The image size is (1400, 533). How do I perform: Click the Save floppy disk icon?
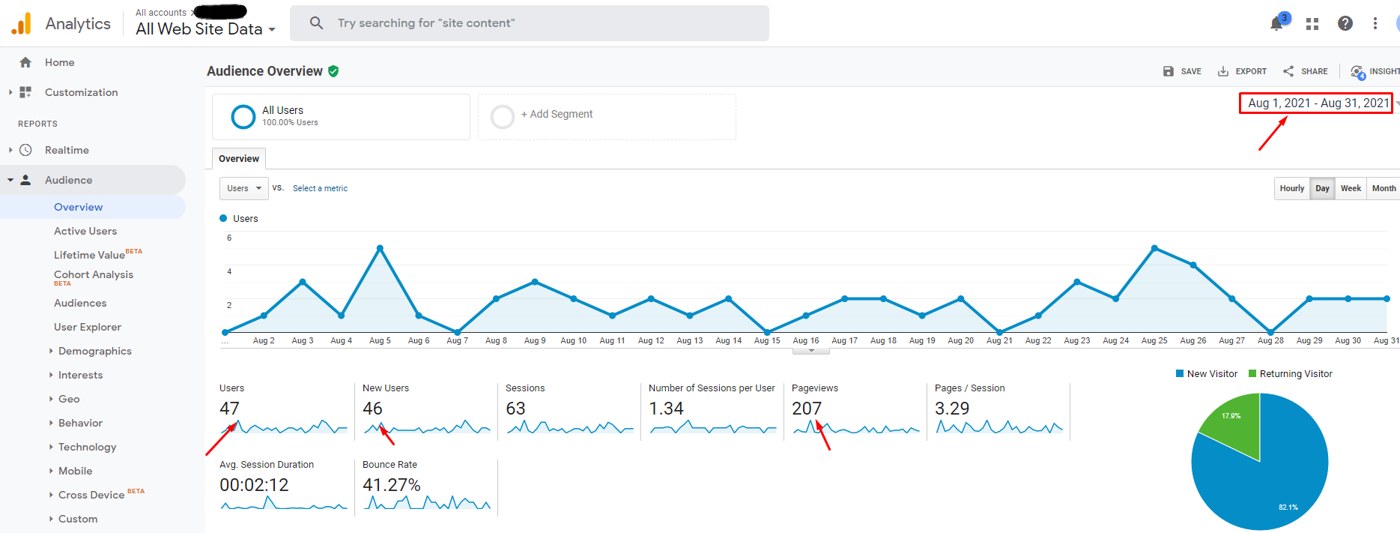pos(1168,71)
